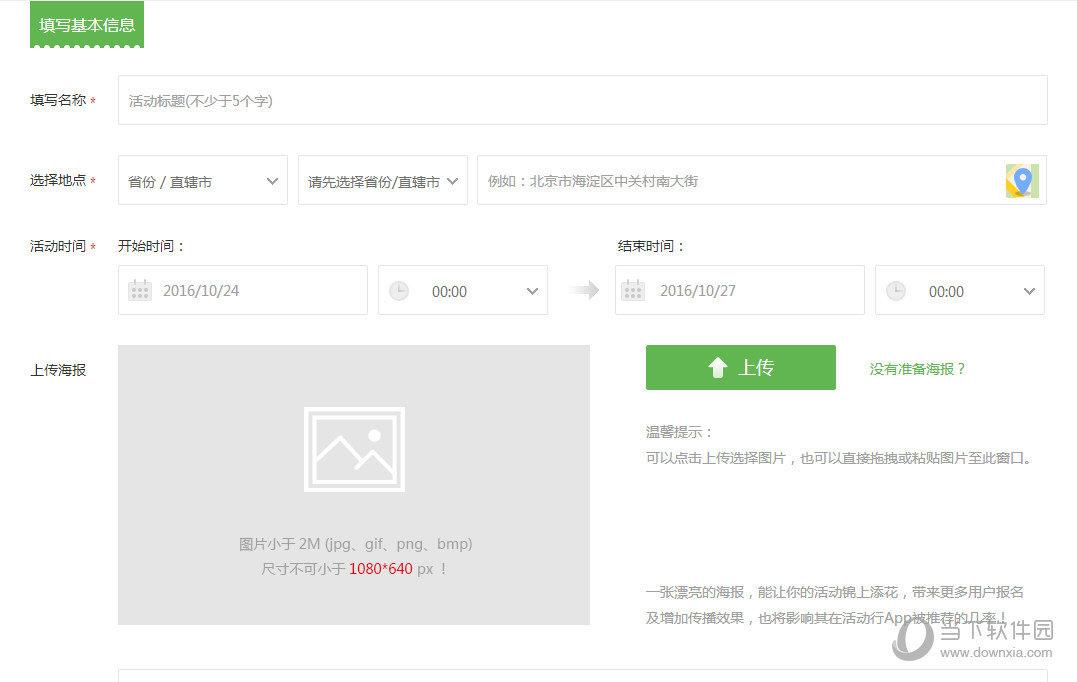This screenshot has height=682, width=1077.
Task: Click the image placeholder icon in poster area
Action: [x=353, y=450]
